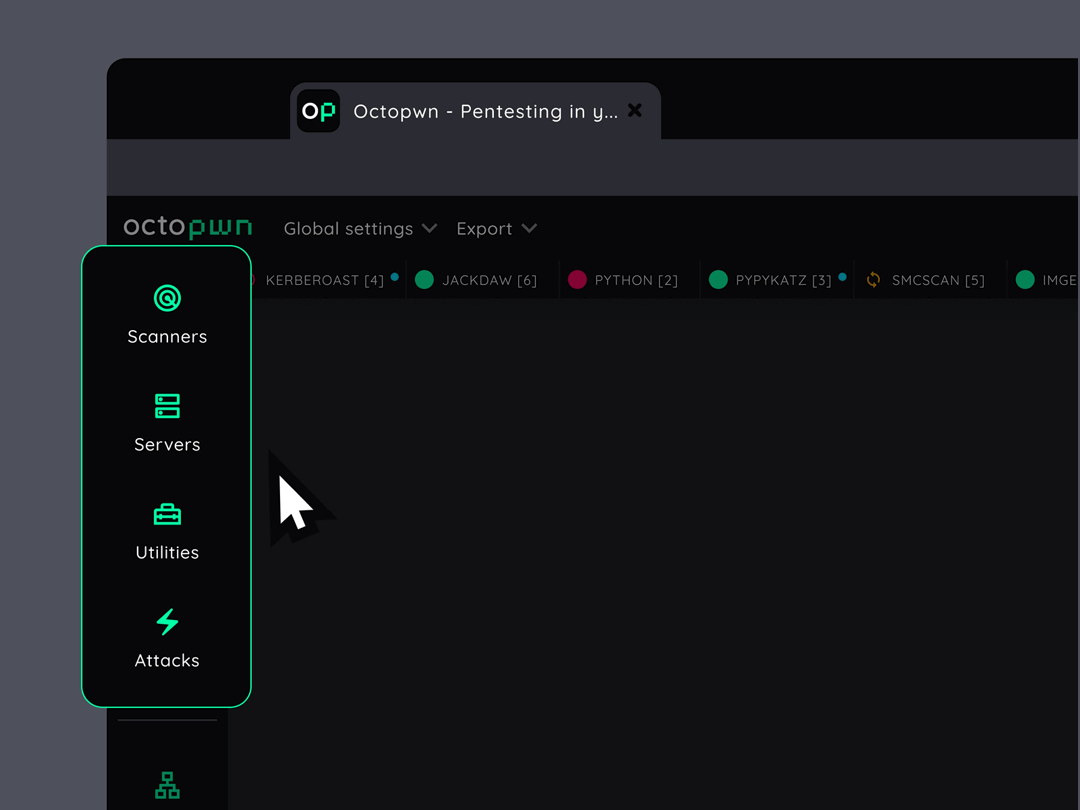Click the blue notification dot on PYPYKATZ tab
Image resolution: width=1080 pixels, height=810 pixels.
pos(842,277)
